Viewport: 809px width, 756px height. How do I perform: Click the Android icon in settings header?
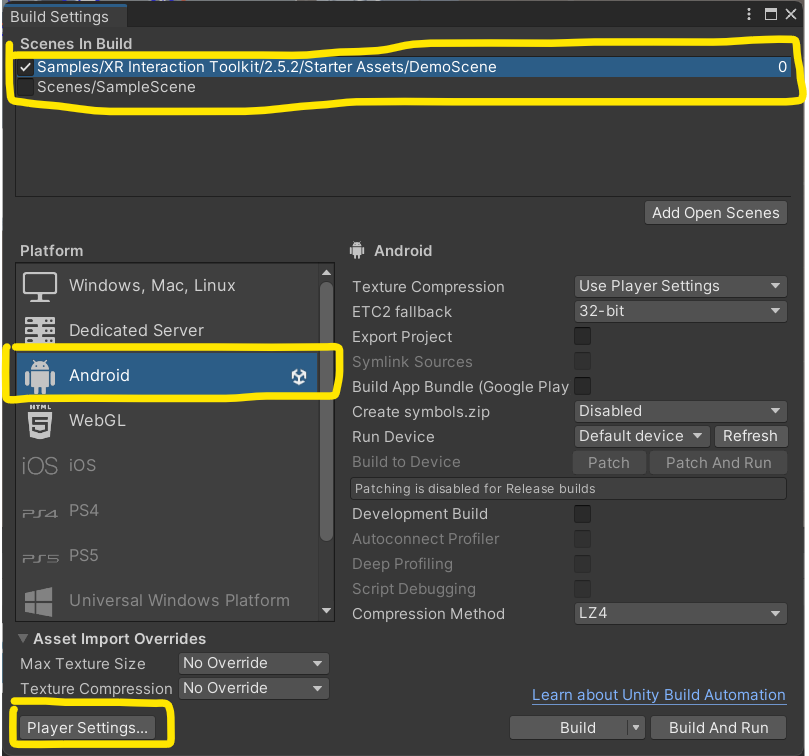click(x=357, y=250)
